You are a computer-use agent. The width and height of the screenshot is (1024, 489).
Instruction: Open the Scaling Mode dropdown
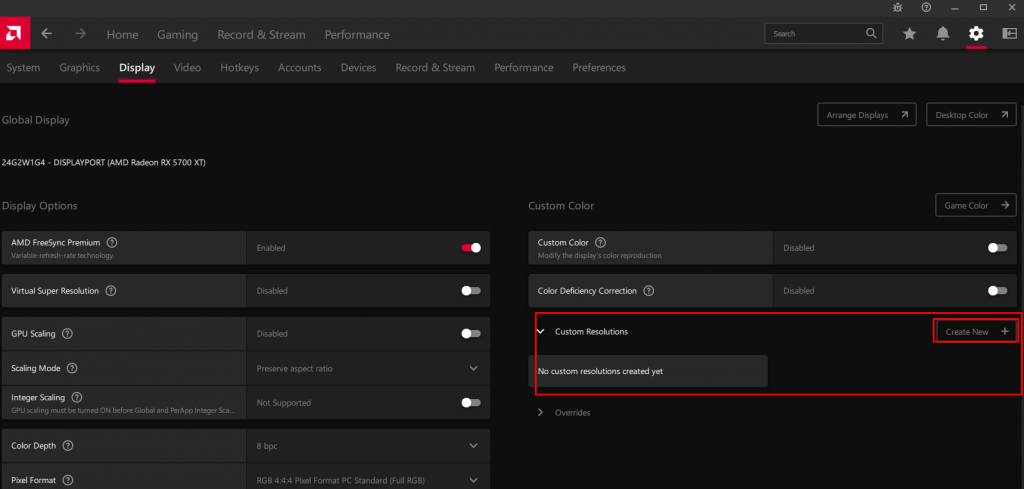tap(473, 368)
